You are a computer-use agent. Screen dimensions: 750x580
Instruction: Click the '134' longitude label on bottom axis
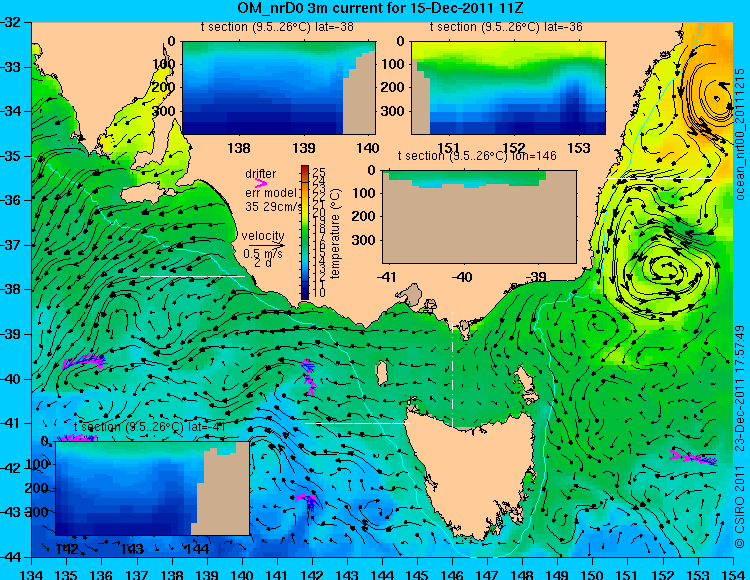pyautogui.click(x=32, y=574)
